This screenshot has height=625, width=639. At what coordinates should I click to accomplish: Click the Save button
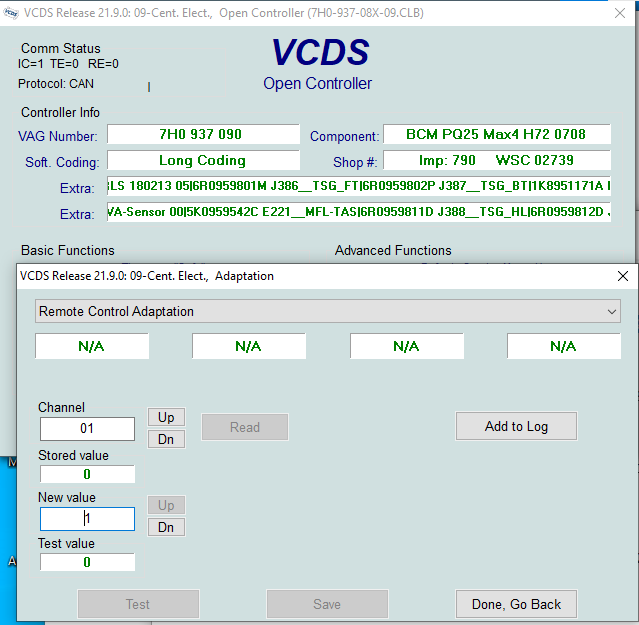click(327, 604)
